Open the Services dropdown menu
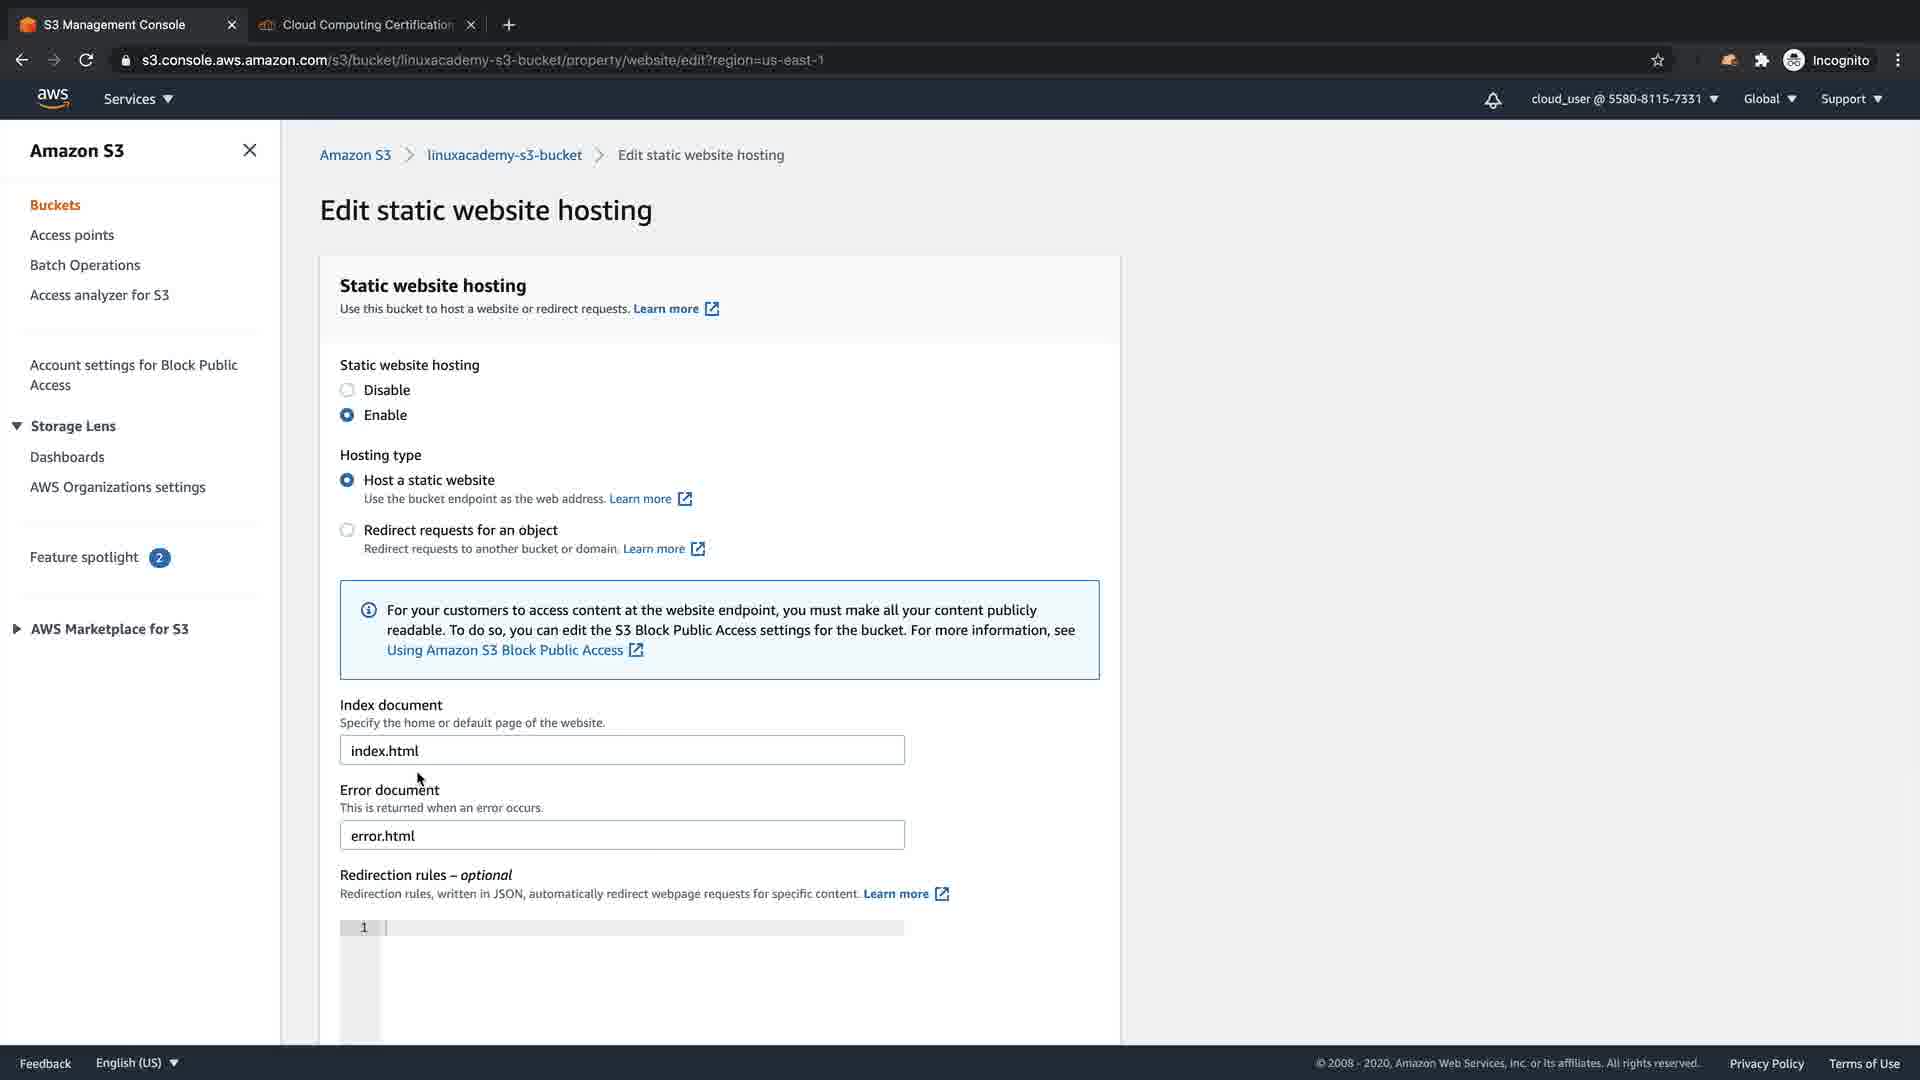 click(138, 99)
